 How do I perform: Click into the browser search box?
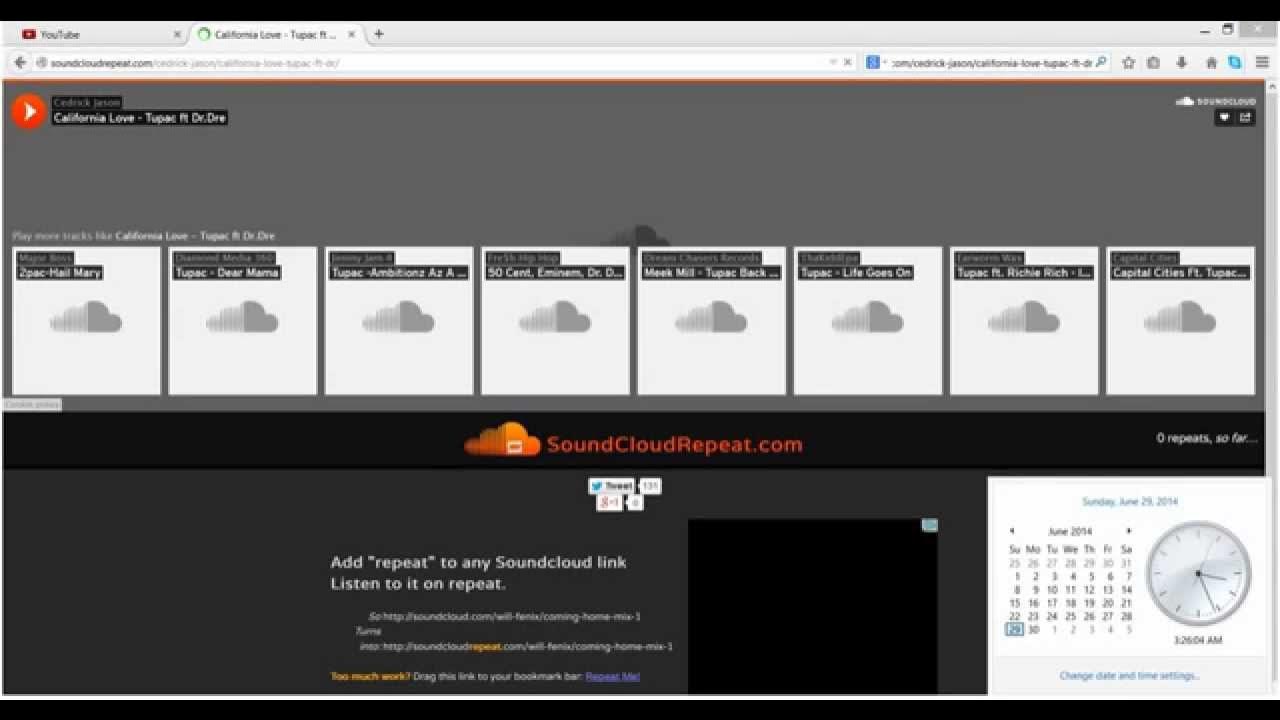[x=987, y=62]
